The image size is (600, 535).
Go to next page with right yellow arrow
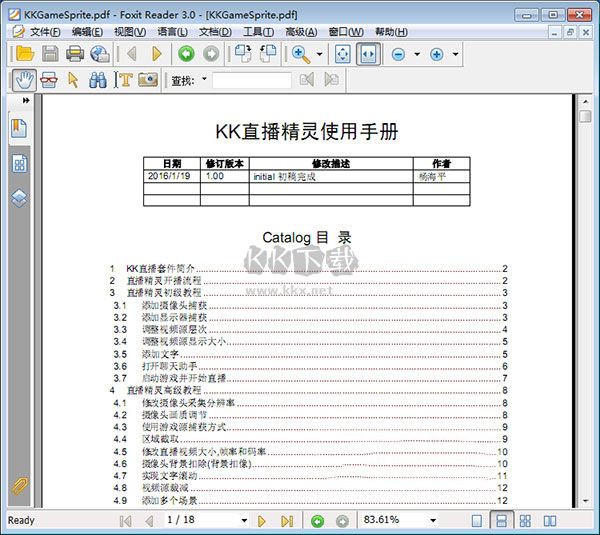(157, 54)
